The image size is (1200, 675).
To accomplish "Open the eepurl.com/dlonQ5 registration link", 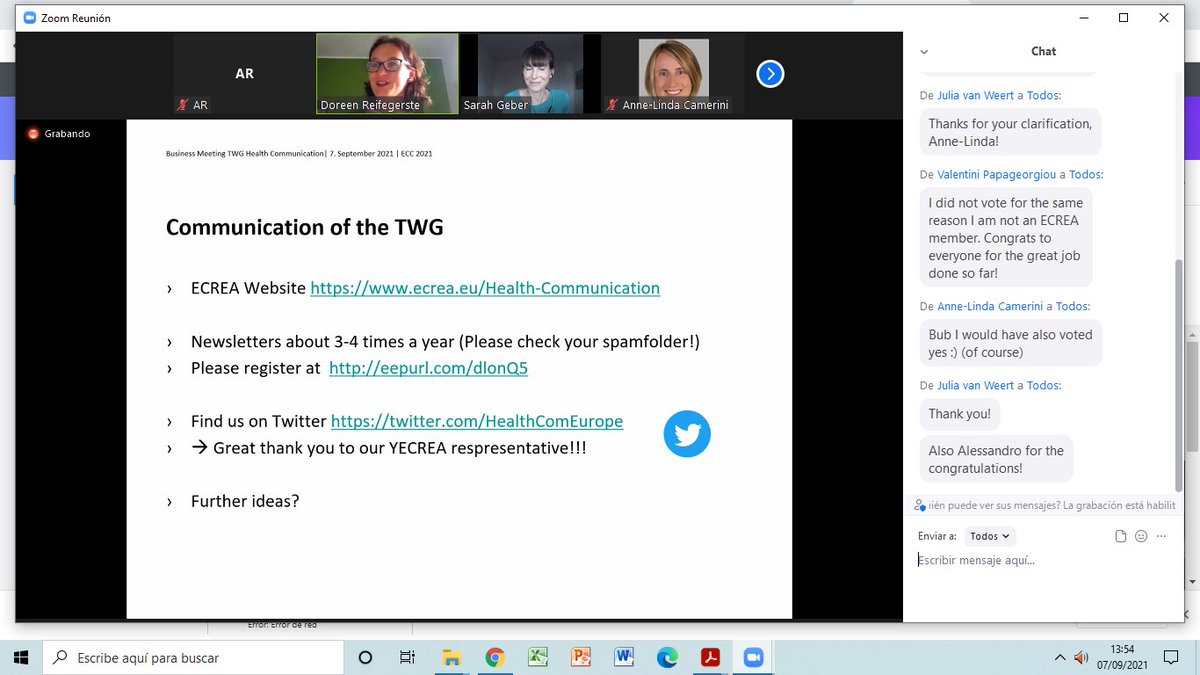I will tap(428, 368).
